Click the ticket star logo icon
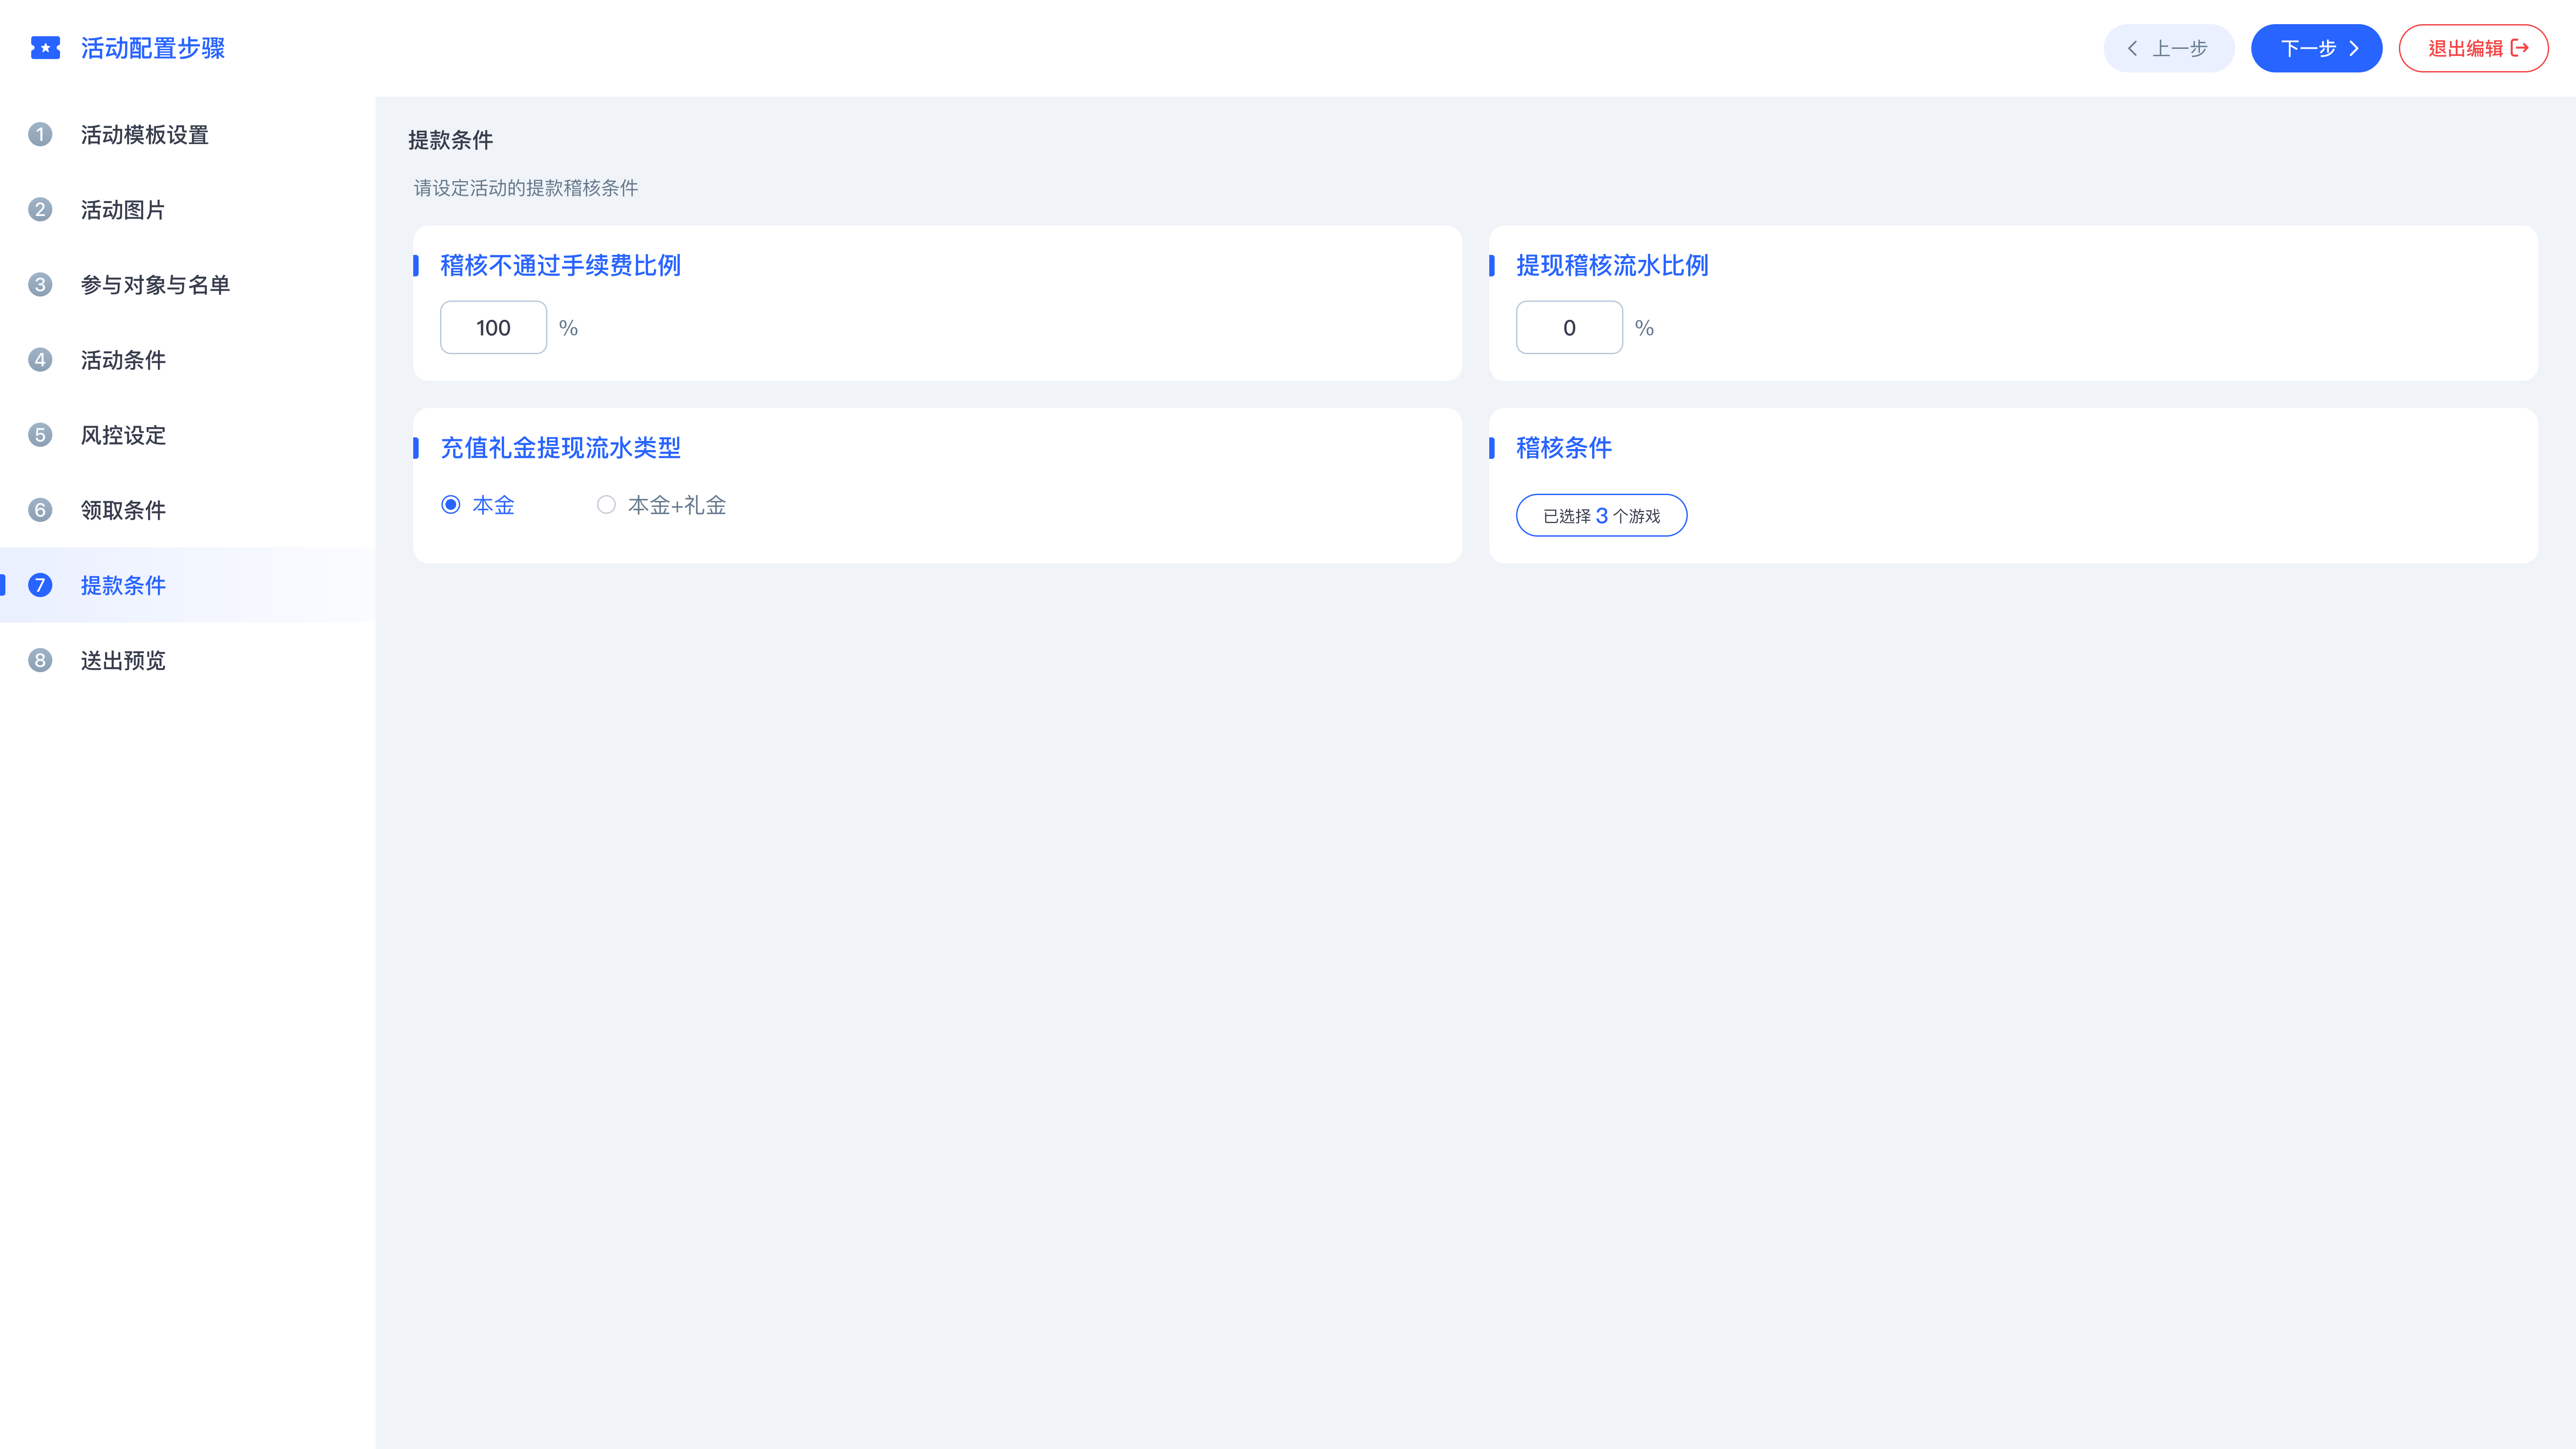Screen dimensions: 2576x1449 [x=45, y=48]
